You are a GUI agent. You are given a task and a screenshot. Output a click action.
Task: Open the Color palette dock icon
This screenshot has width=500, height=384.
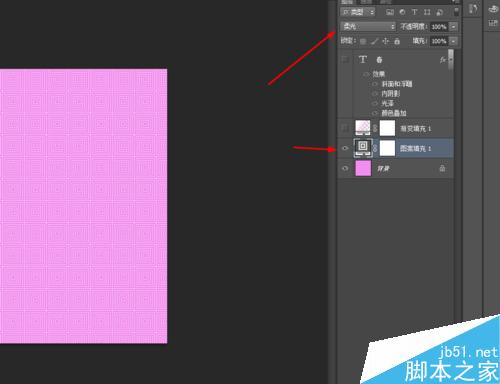[493, 9]
